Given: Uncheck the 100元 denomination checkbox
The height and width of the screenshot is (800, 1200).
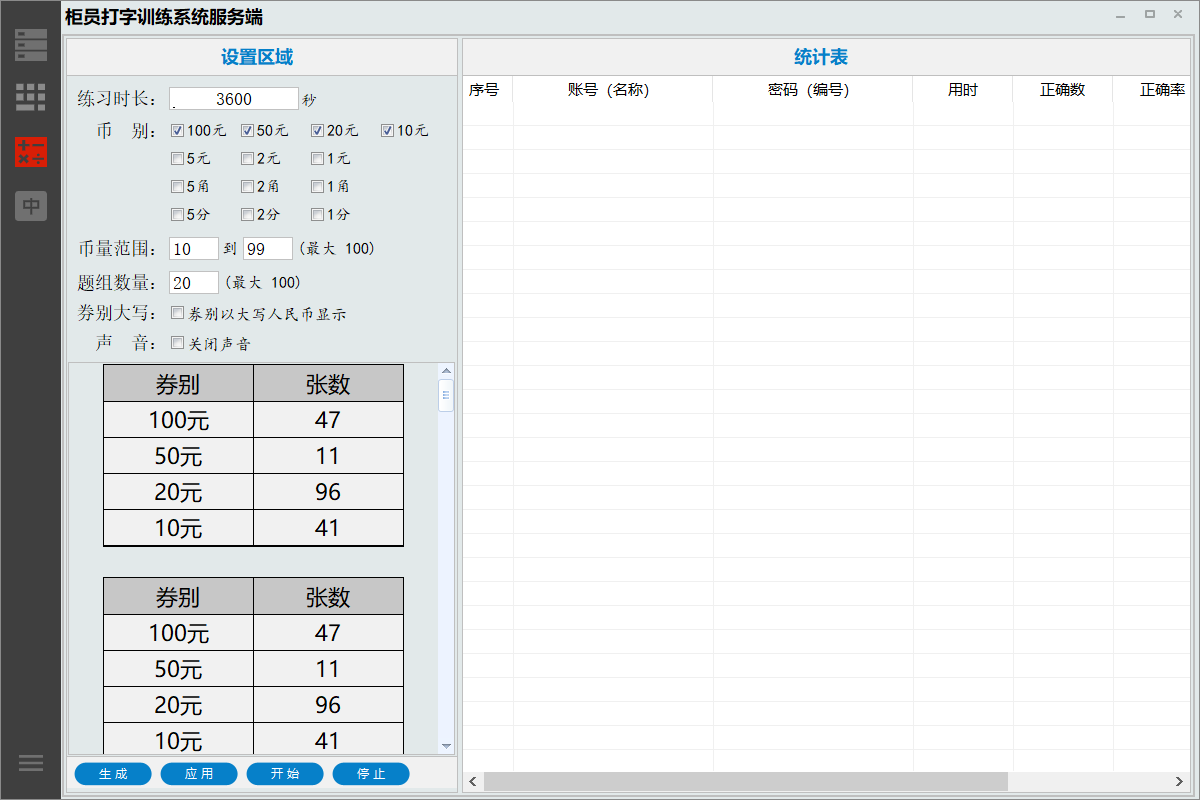Looking at the screenshot, I should pos(177,130).
